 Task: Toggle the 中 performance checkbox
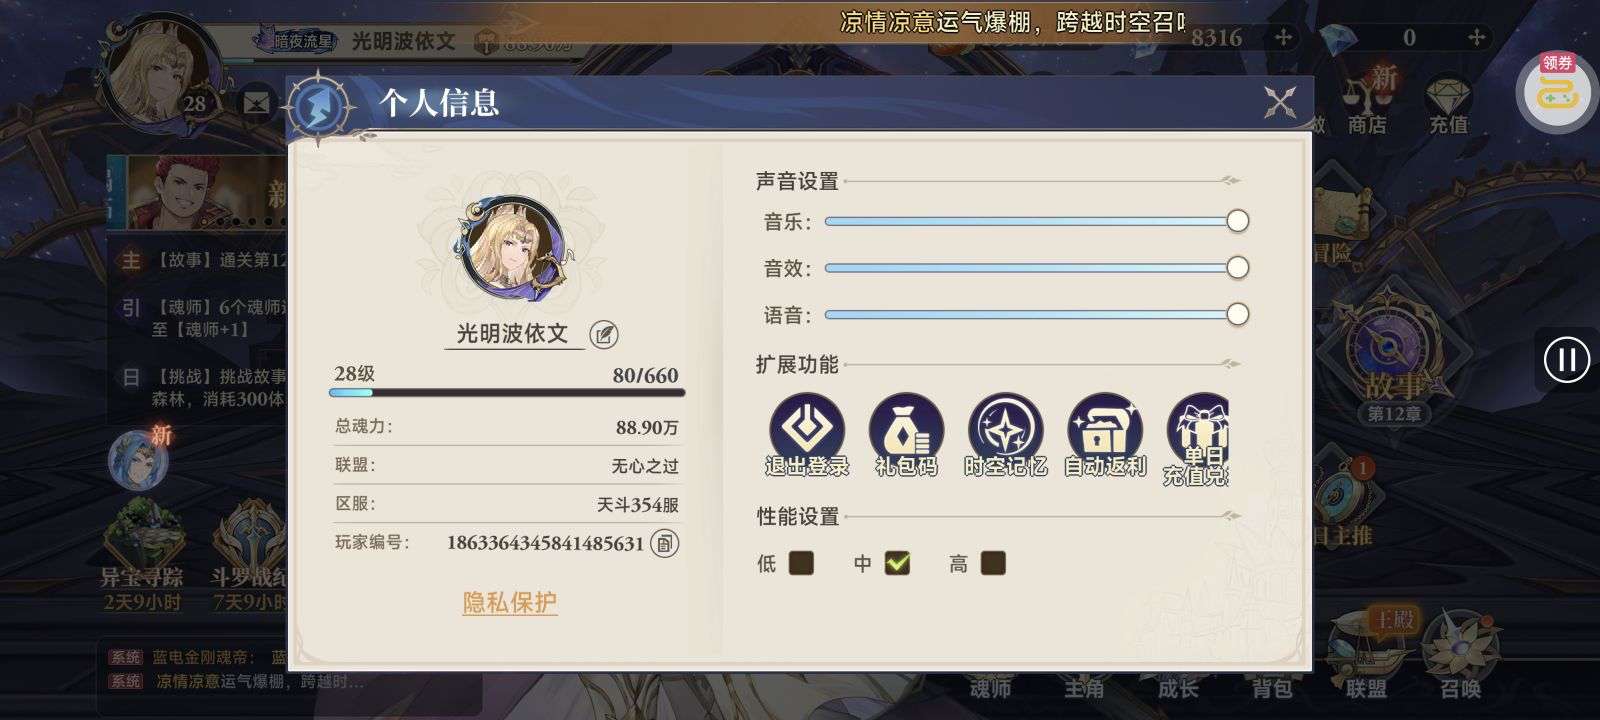click(x=897, y=563)
